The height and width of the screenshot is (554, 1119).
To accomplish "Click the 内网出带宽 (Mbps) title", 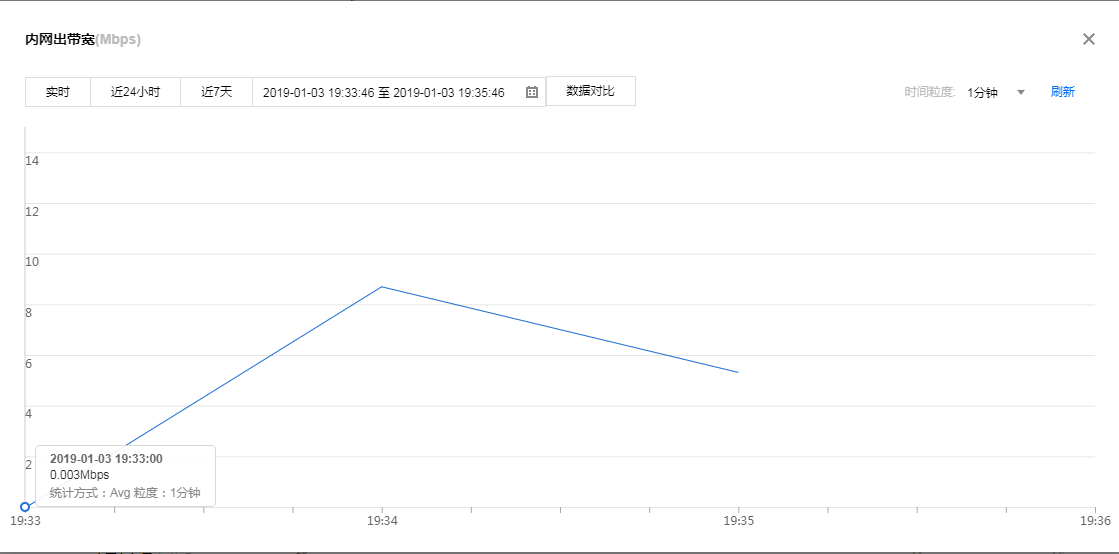I will (83, 40).
